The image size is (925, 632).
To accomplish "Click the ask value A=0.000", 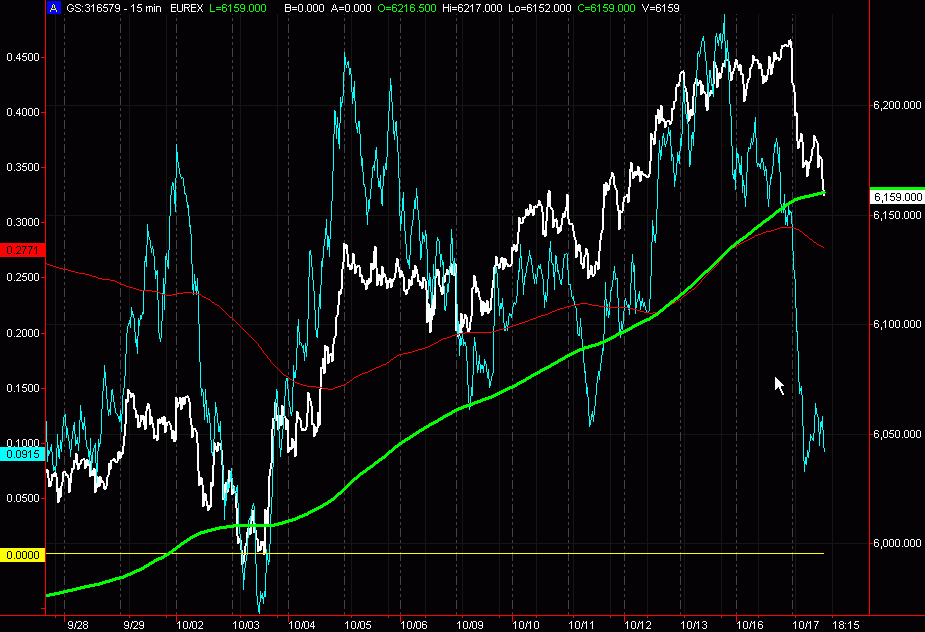I will point(351,8).
